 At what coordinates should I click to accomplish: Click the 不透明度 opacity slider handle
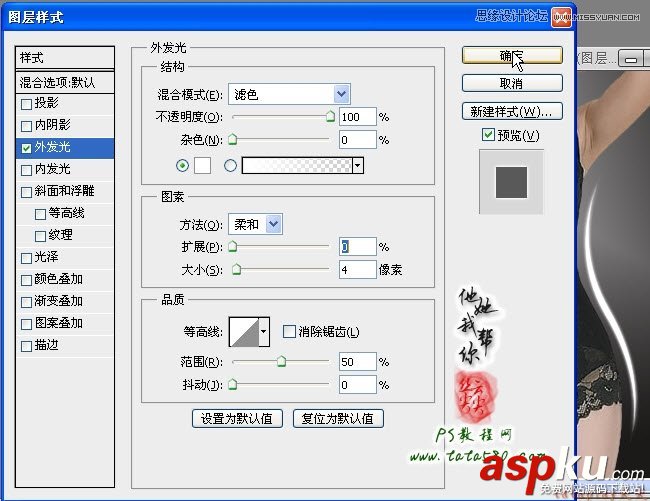330,116
